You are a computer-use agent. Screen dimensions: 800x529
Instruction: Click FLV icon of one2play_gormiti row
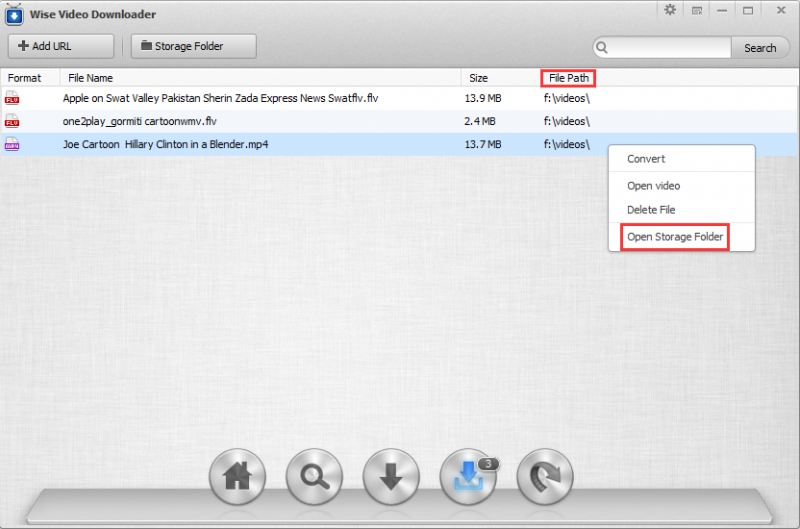click(12, 121)
